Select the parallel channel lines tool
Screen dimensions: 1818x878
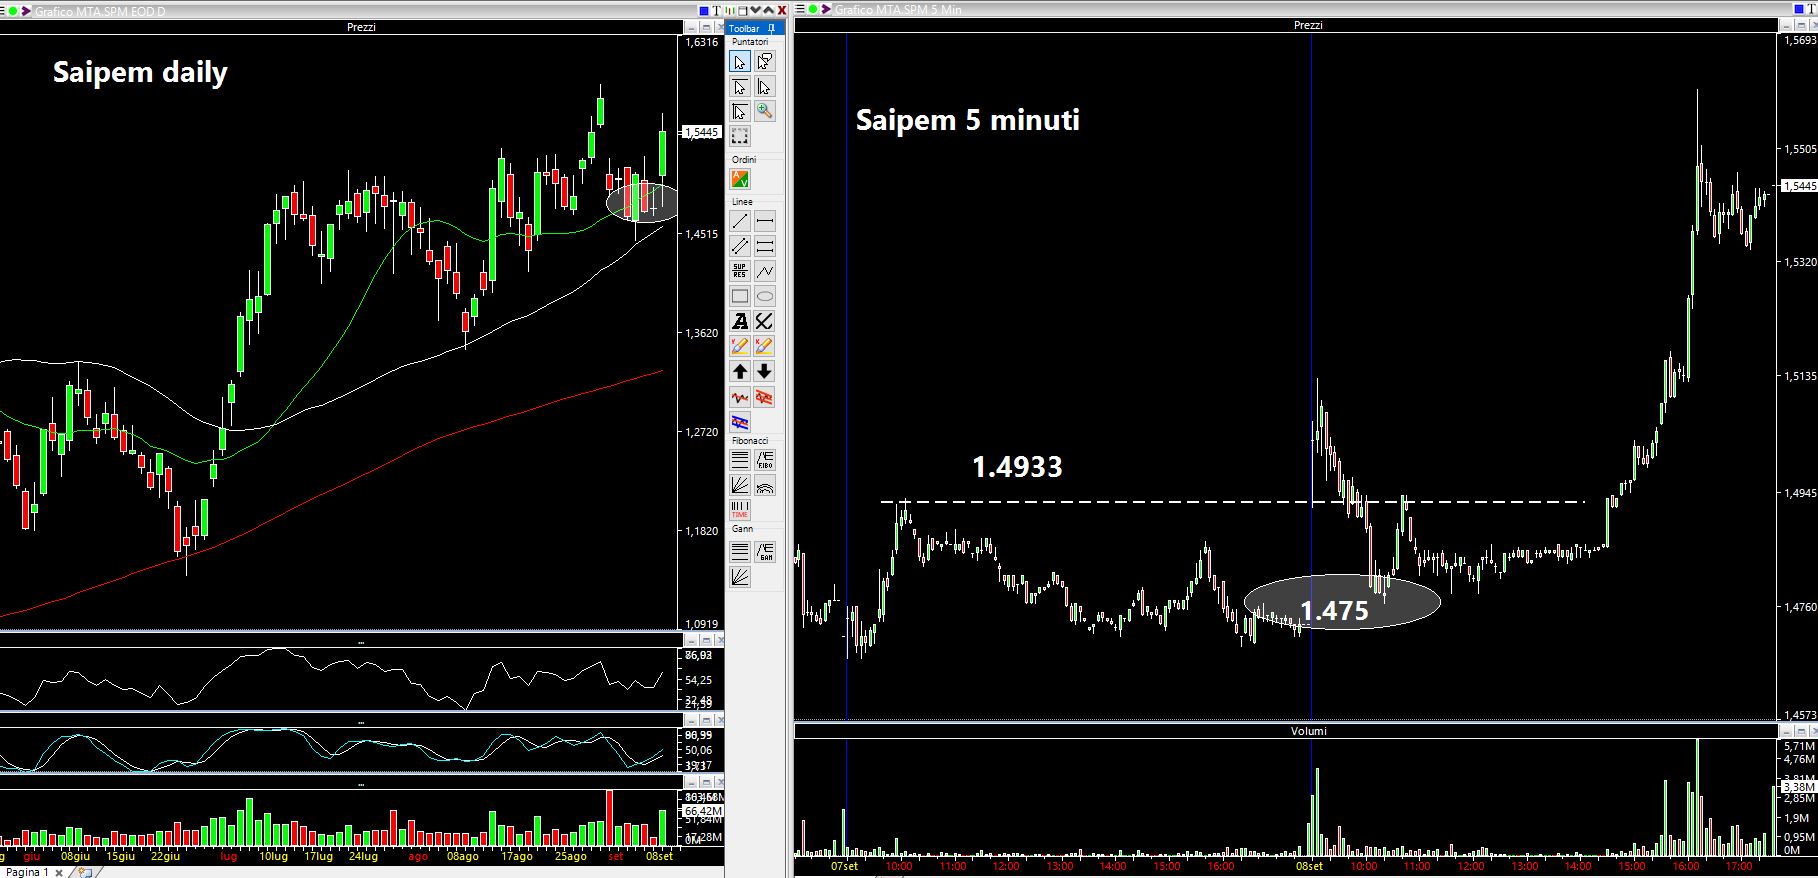point(740,246)
